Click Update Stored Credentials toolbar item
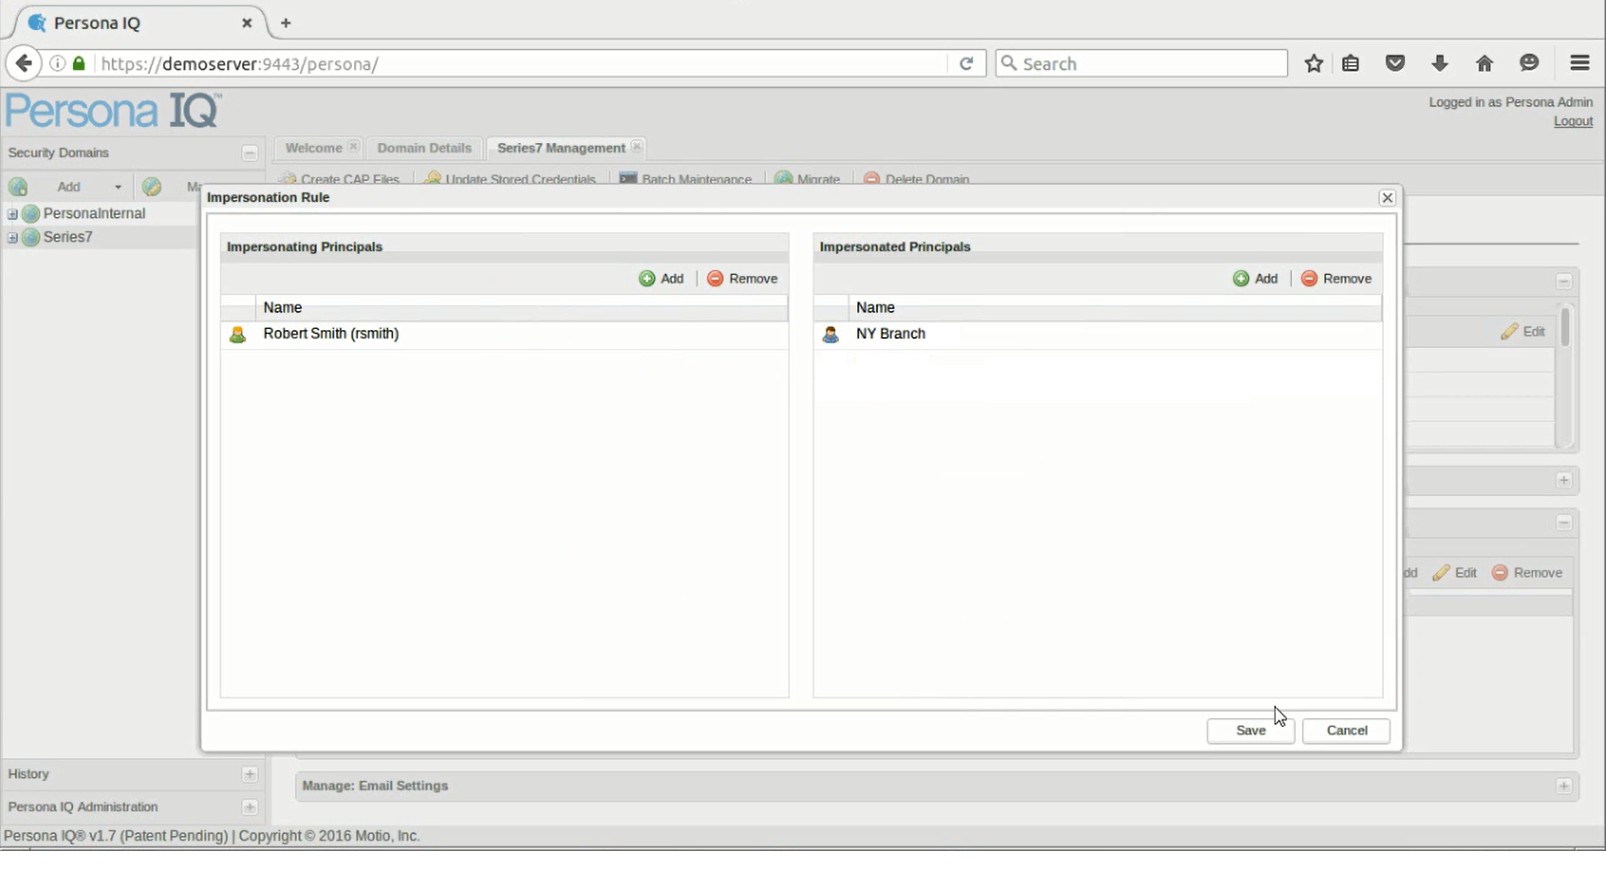This screenshot has width=1606, height=876. point(510,179)
